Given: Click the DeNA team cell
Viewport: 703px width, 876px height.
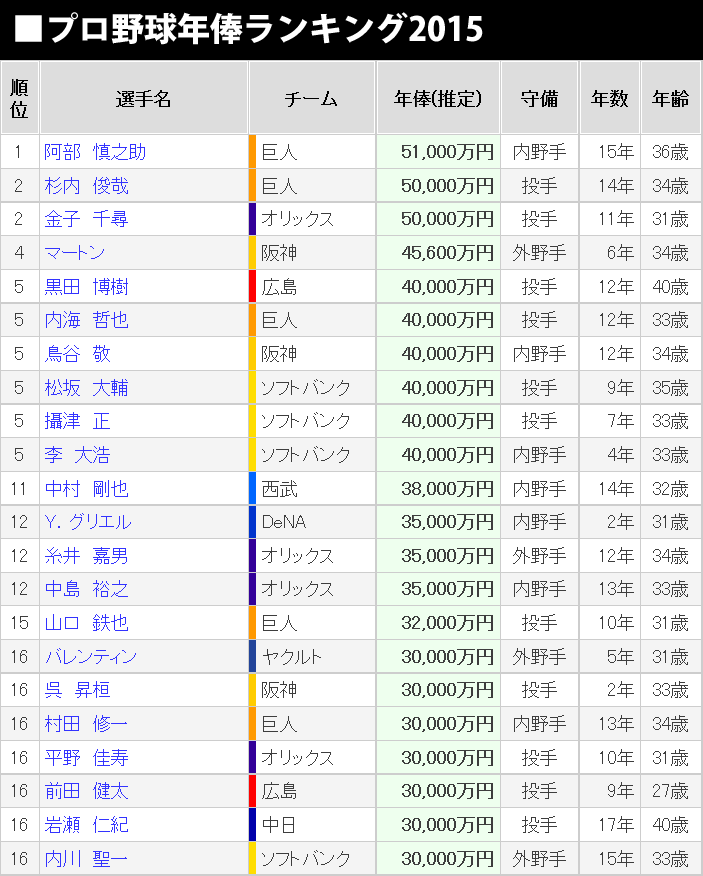Looking at the screenshot, I should pyautogui.click(x=312, y=522).
